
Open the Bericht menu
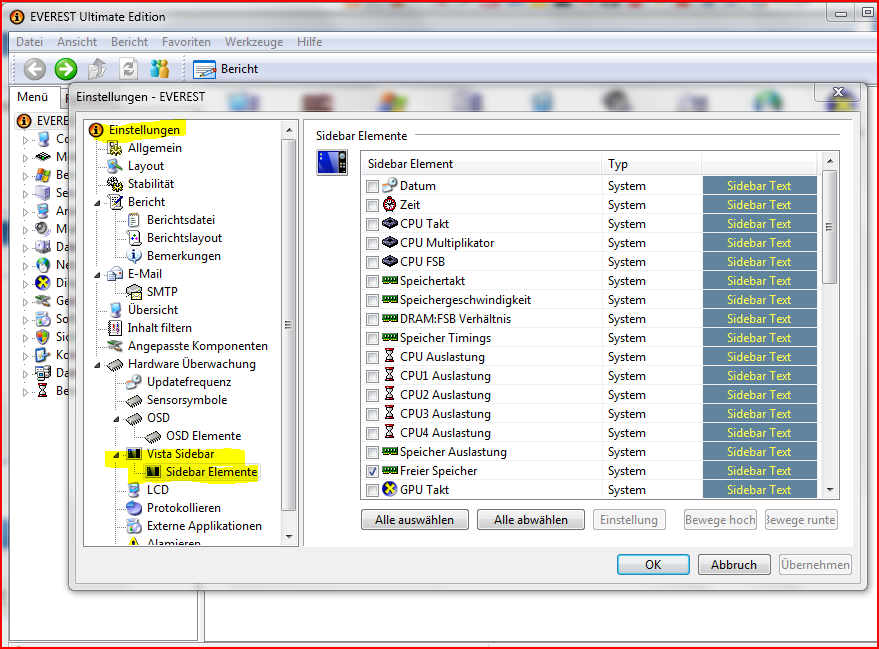tap(129, 42)
